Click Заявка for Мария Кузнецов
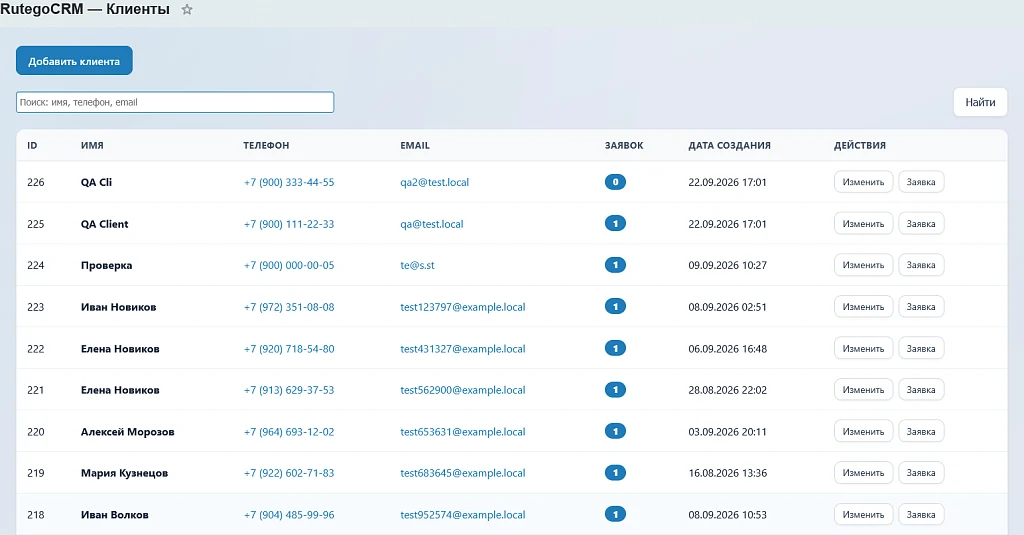1024x535 pixels. tap(921, 473)
